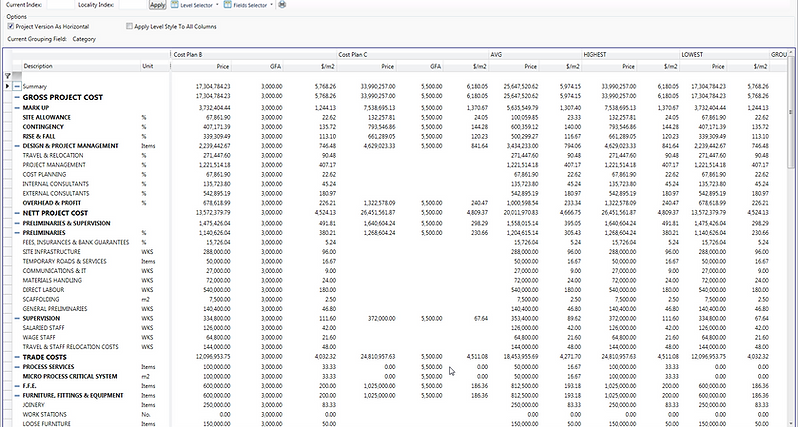Click the LOWEST band header

point(725,54)
